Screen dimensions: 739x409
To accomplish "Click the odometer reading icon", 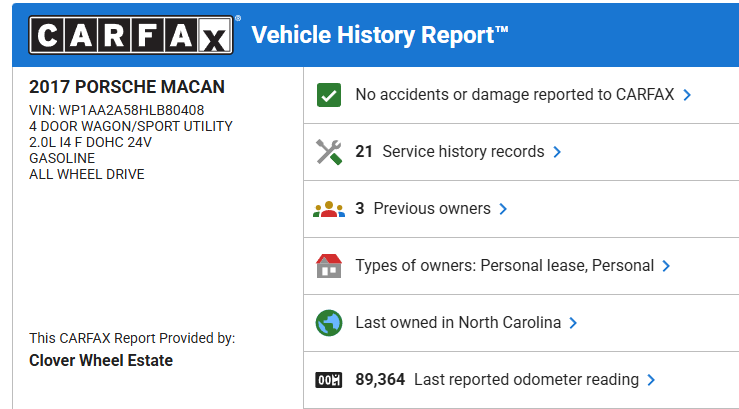I will pyautogui.click(x=329, y=380).
